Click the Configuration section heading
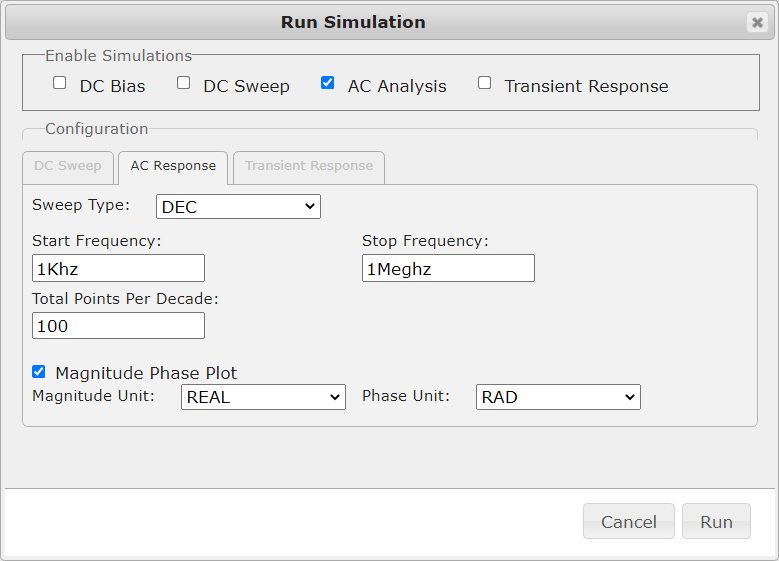 click(96, 129)
